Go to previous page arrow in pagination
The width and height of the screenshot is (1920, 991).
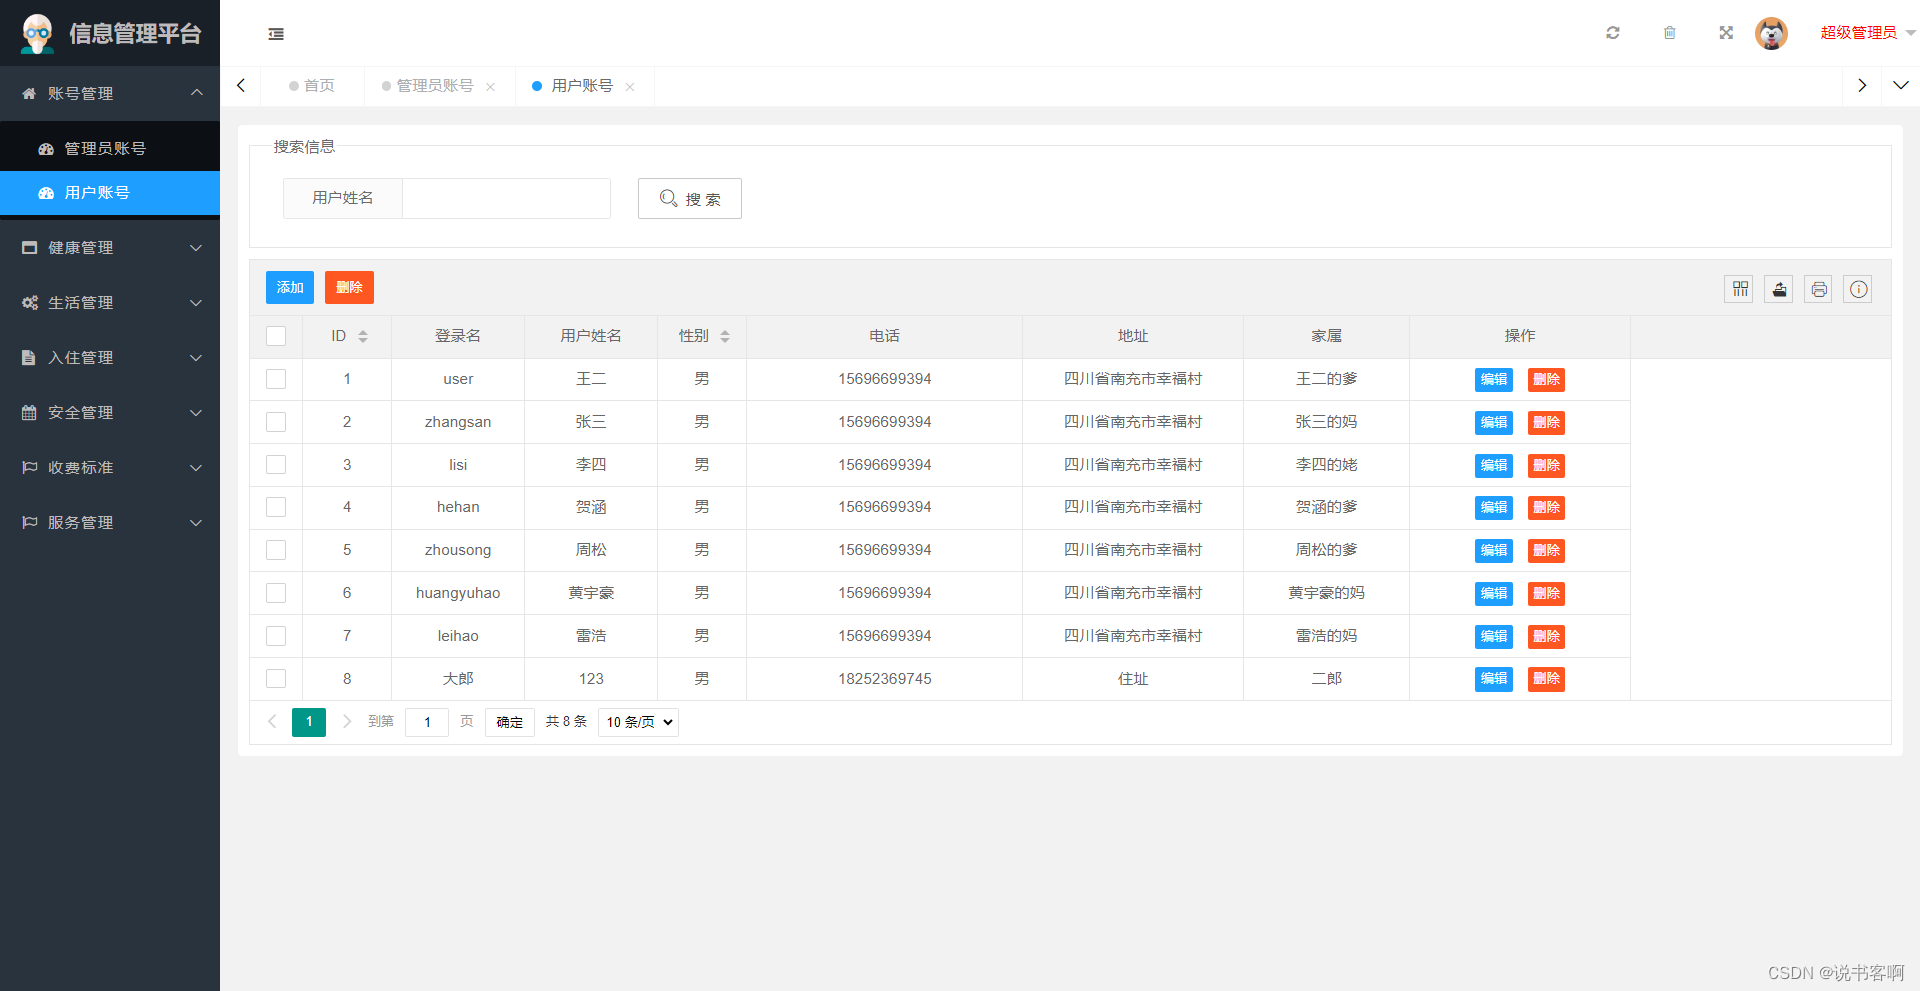[272, 721]
